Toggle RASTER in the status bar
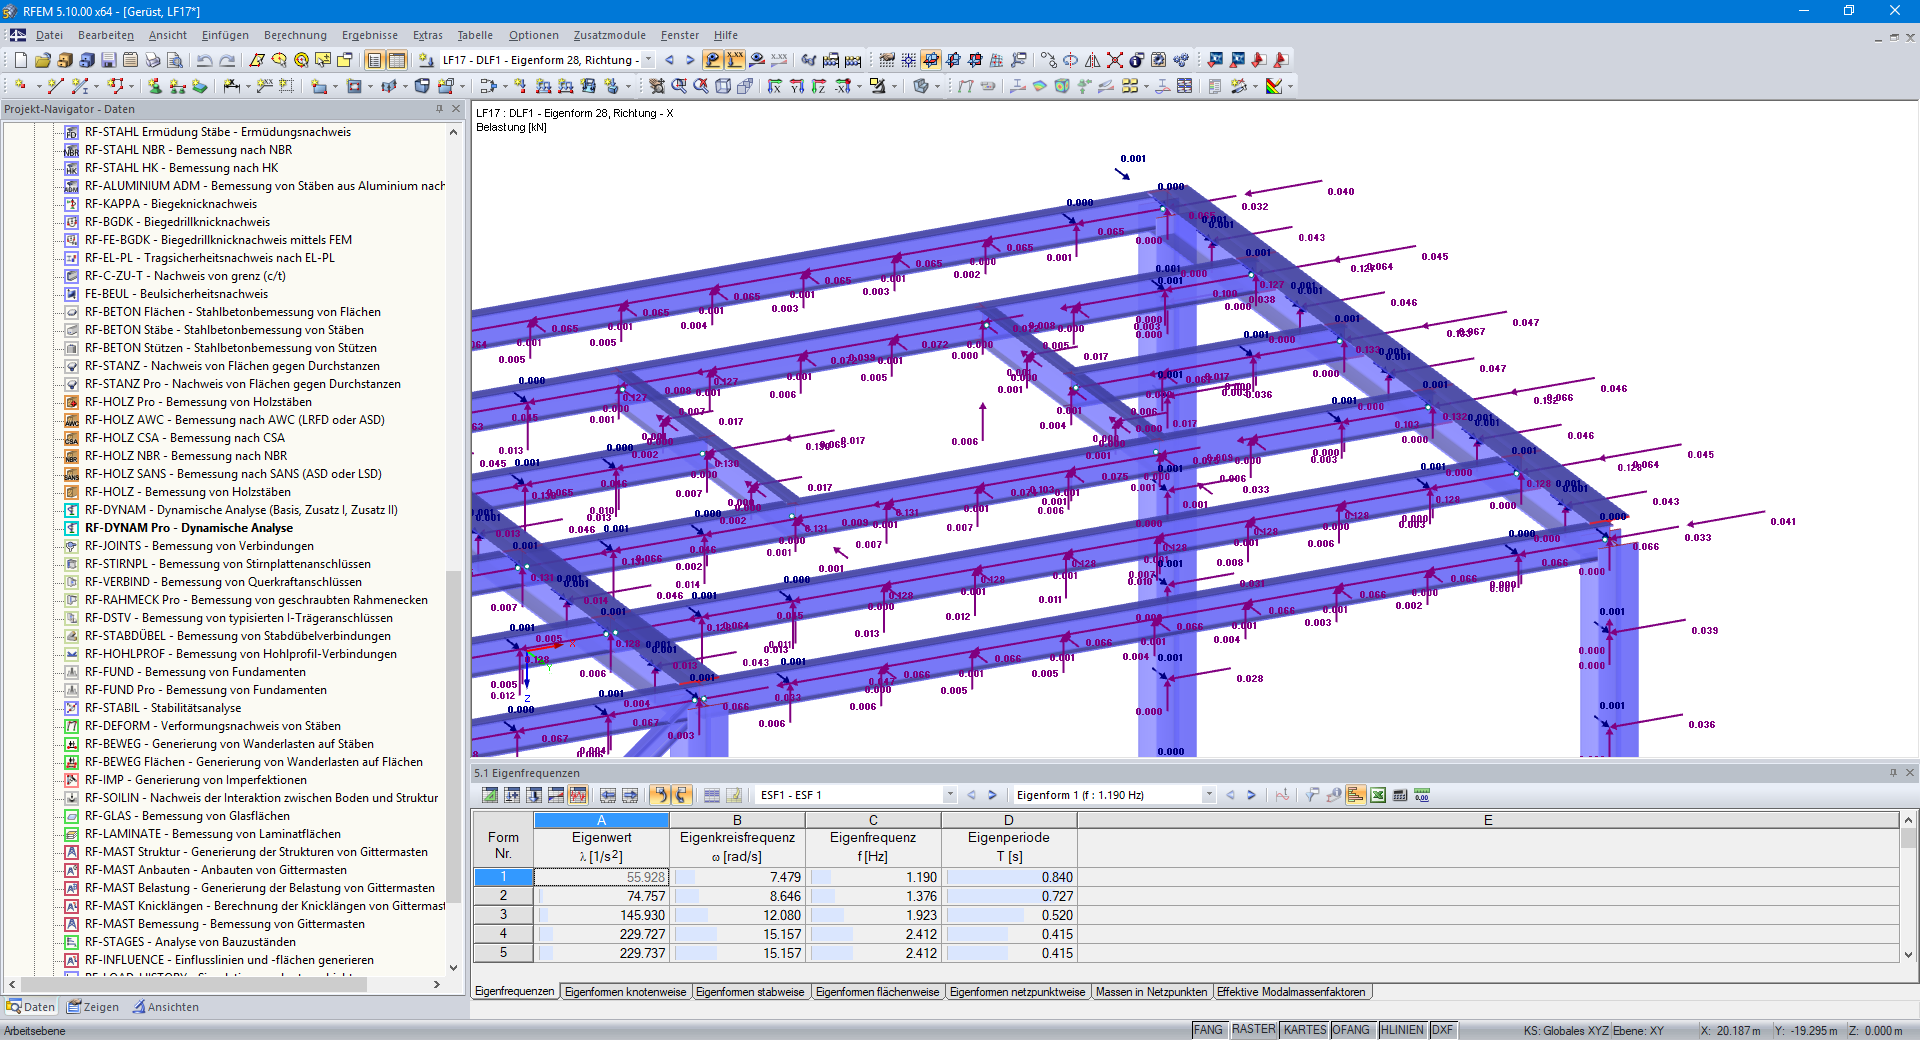Image resolution: width=1920 pixels, height=1040 pixels. pos(1253,1030)
